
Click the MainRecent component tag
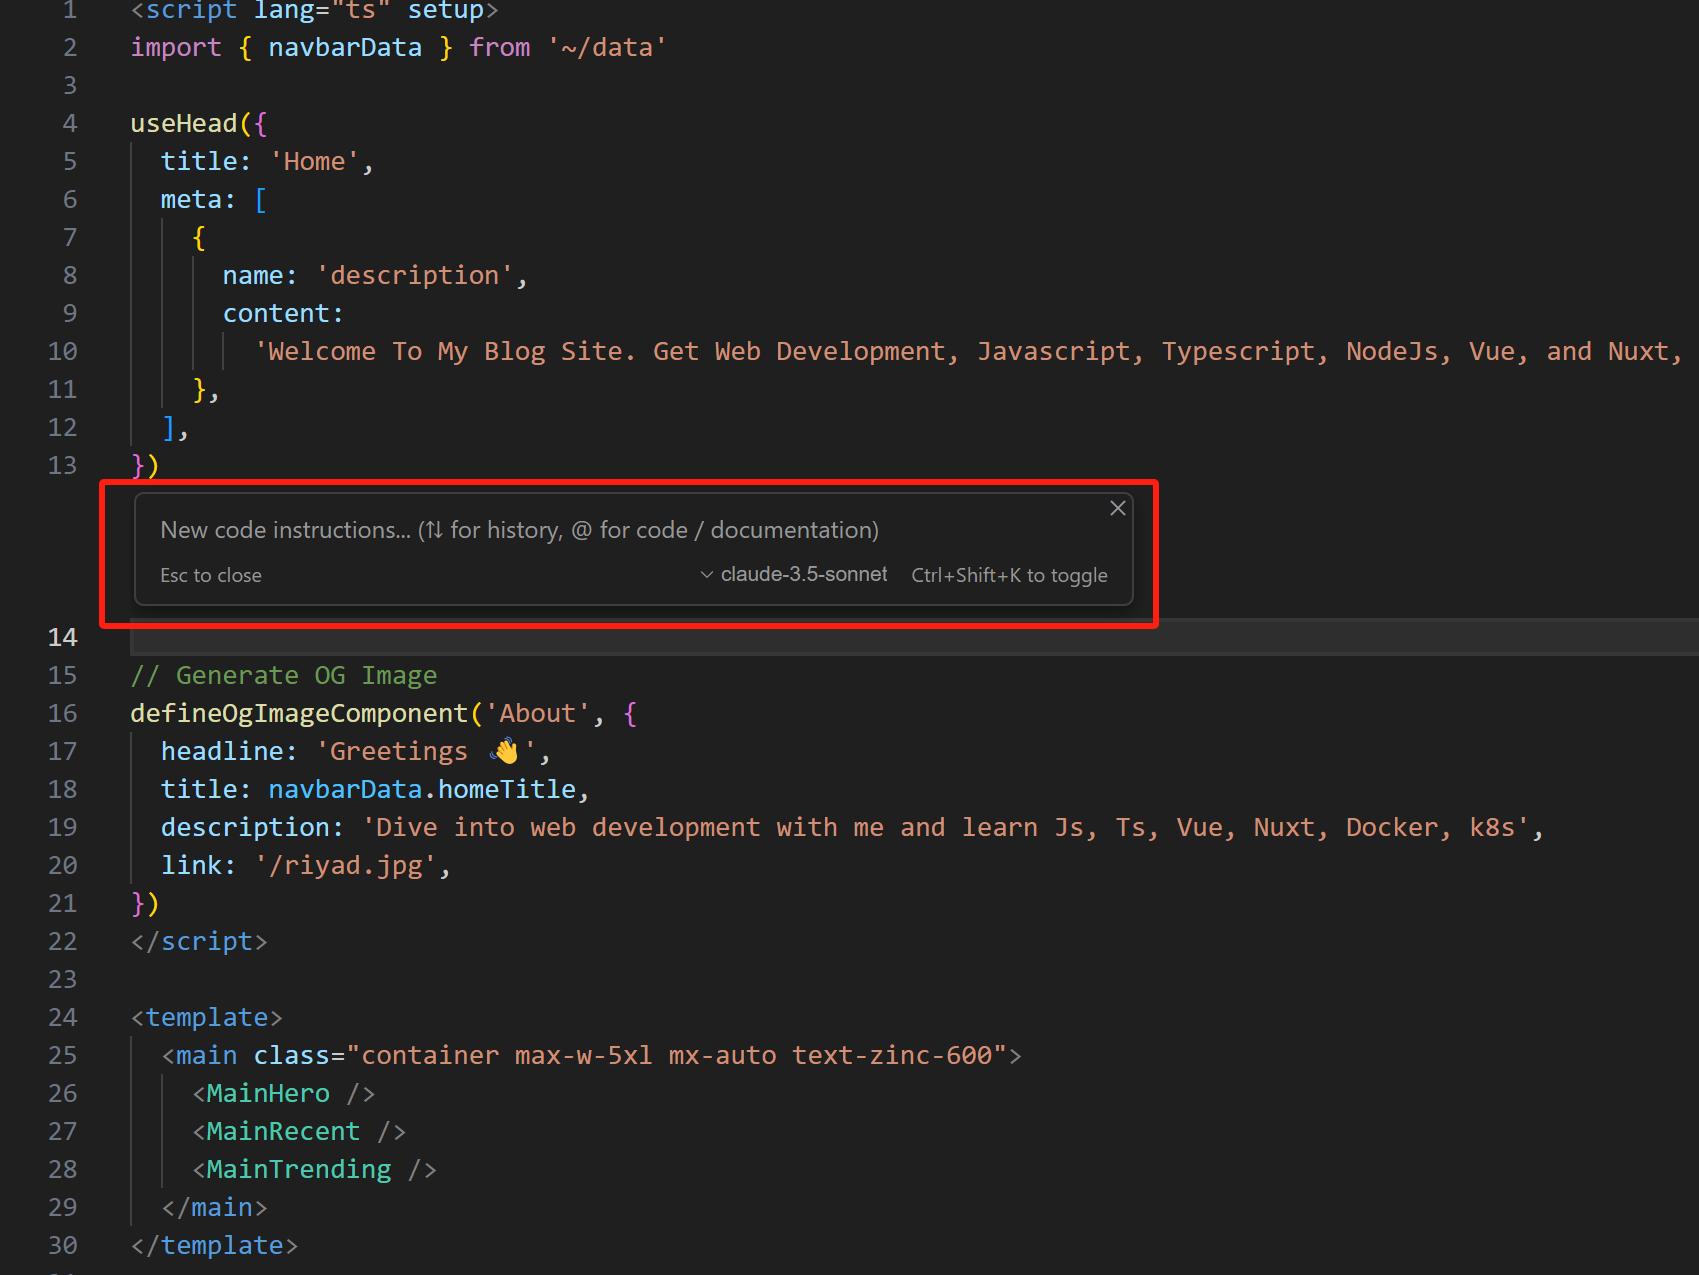coord(283,1131)
